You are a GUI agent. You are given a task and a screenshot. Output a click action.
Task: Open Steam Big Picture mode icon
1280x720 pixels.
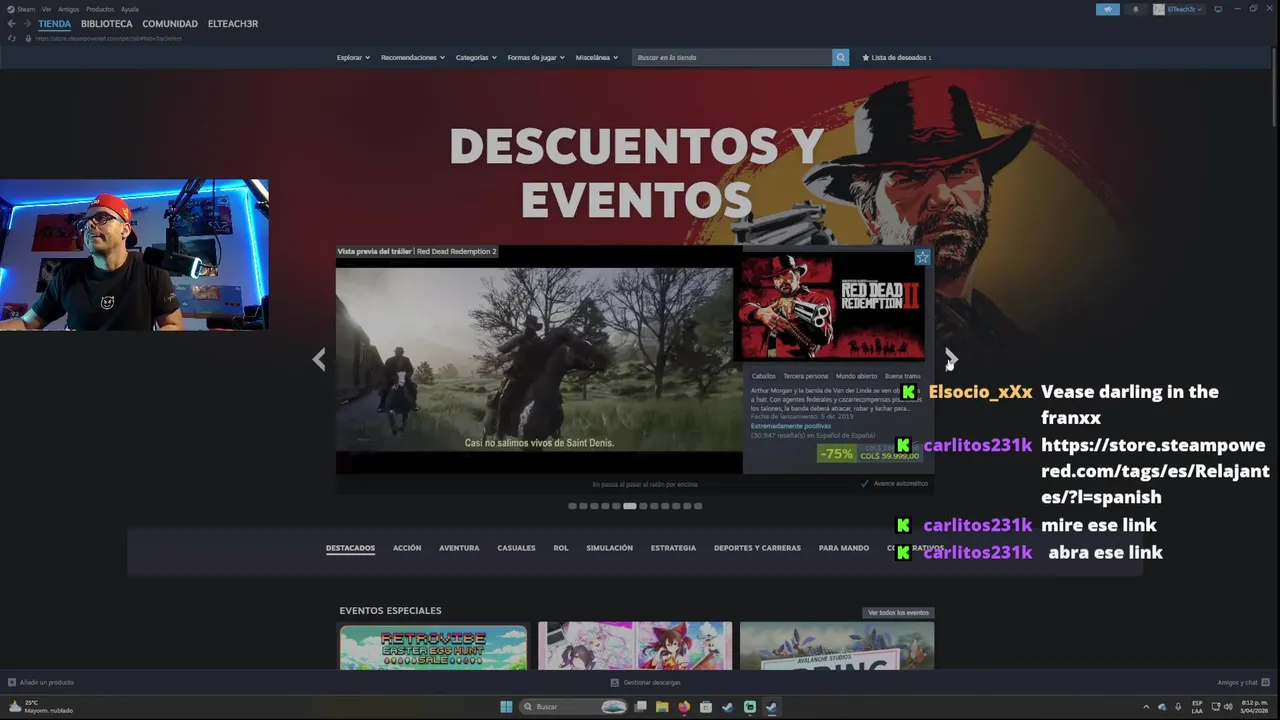[1217, 9]
